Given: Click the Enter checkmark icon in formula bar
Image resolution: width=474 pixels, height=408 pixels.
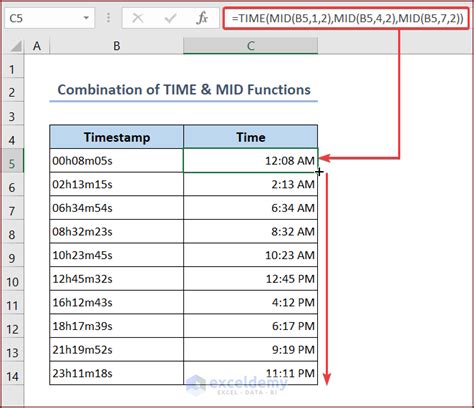Looking at the screenshot, I should [170, 18].
